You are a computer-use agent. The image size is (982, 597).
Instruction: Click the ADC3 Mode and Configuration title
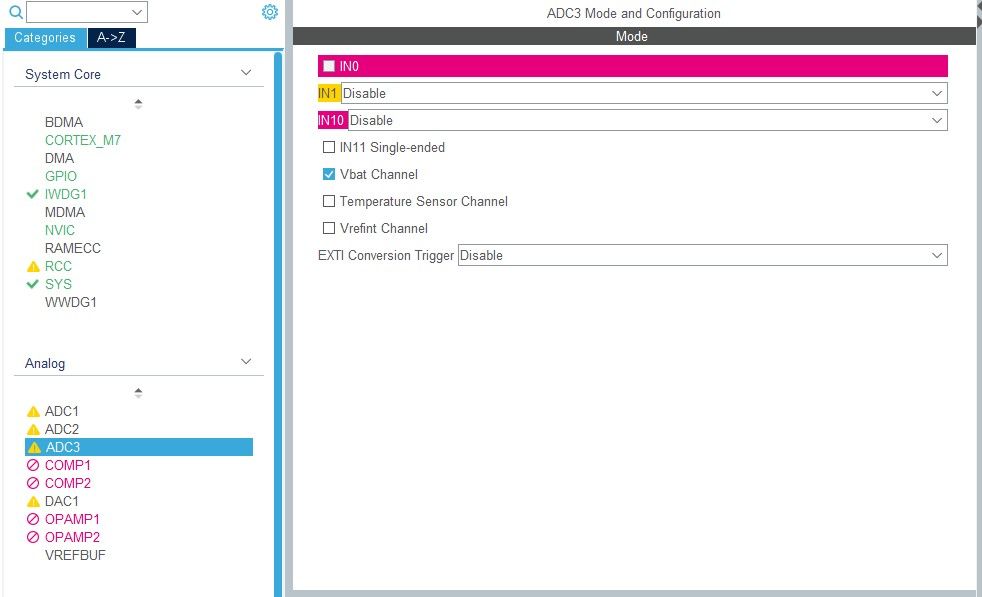(x=633, y=13)
